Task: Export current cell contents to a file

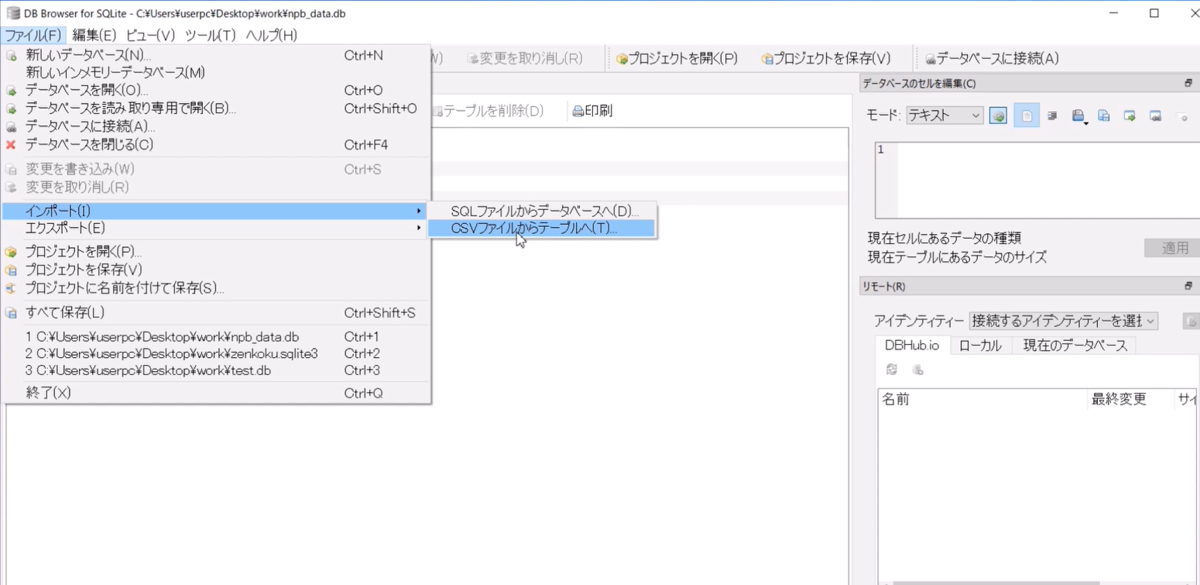Action: click(x=1101, y=115)
